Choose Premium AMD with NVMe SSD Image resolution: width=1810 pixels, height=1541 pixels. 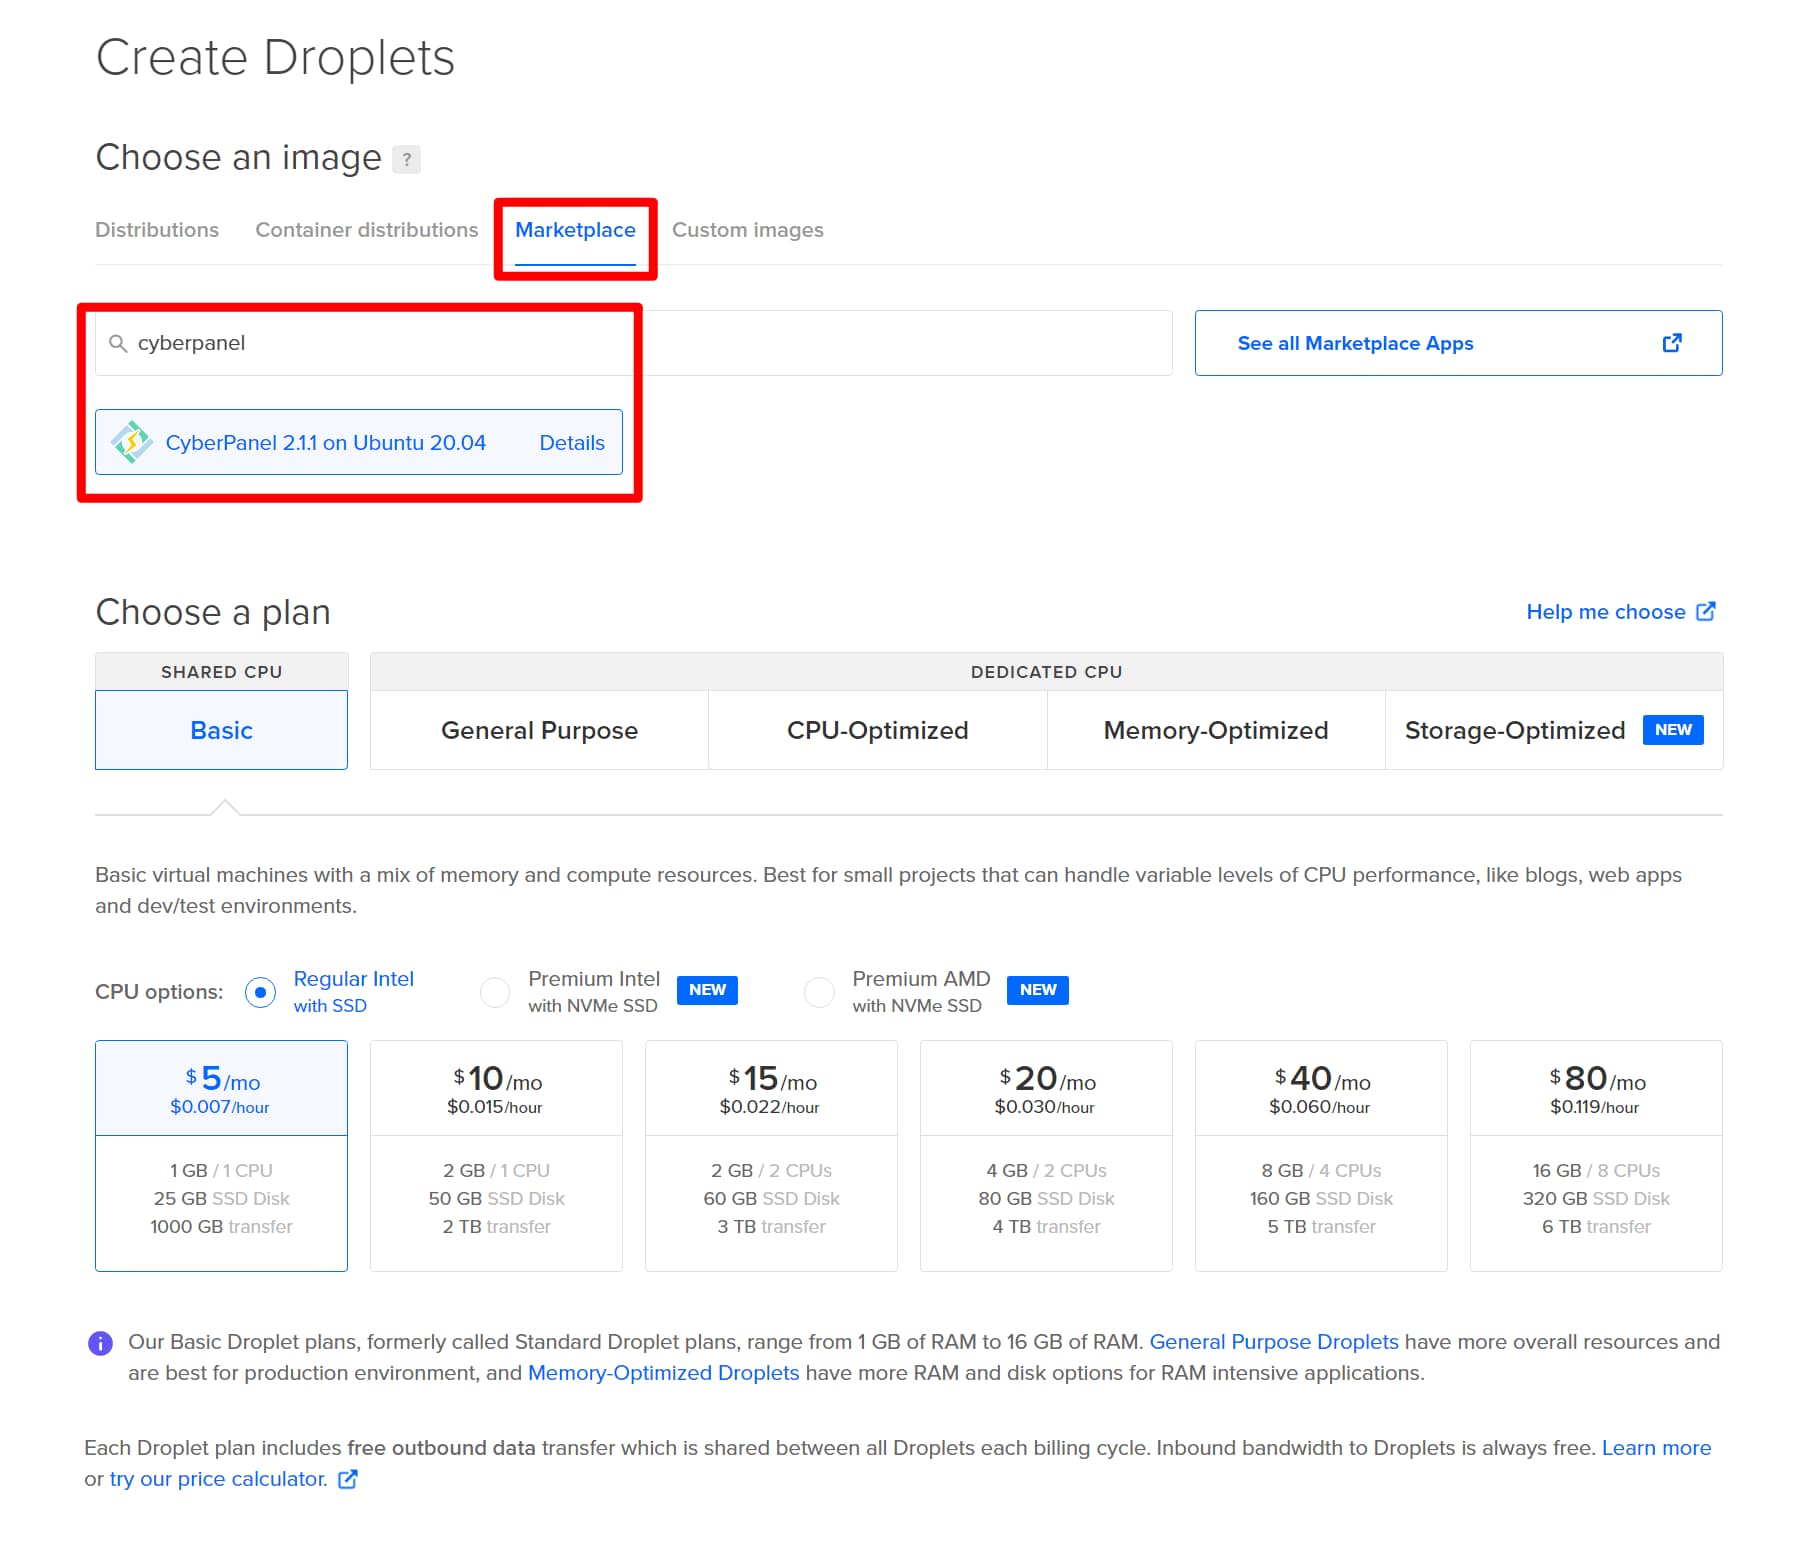coord(820,991)
